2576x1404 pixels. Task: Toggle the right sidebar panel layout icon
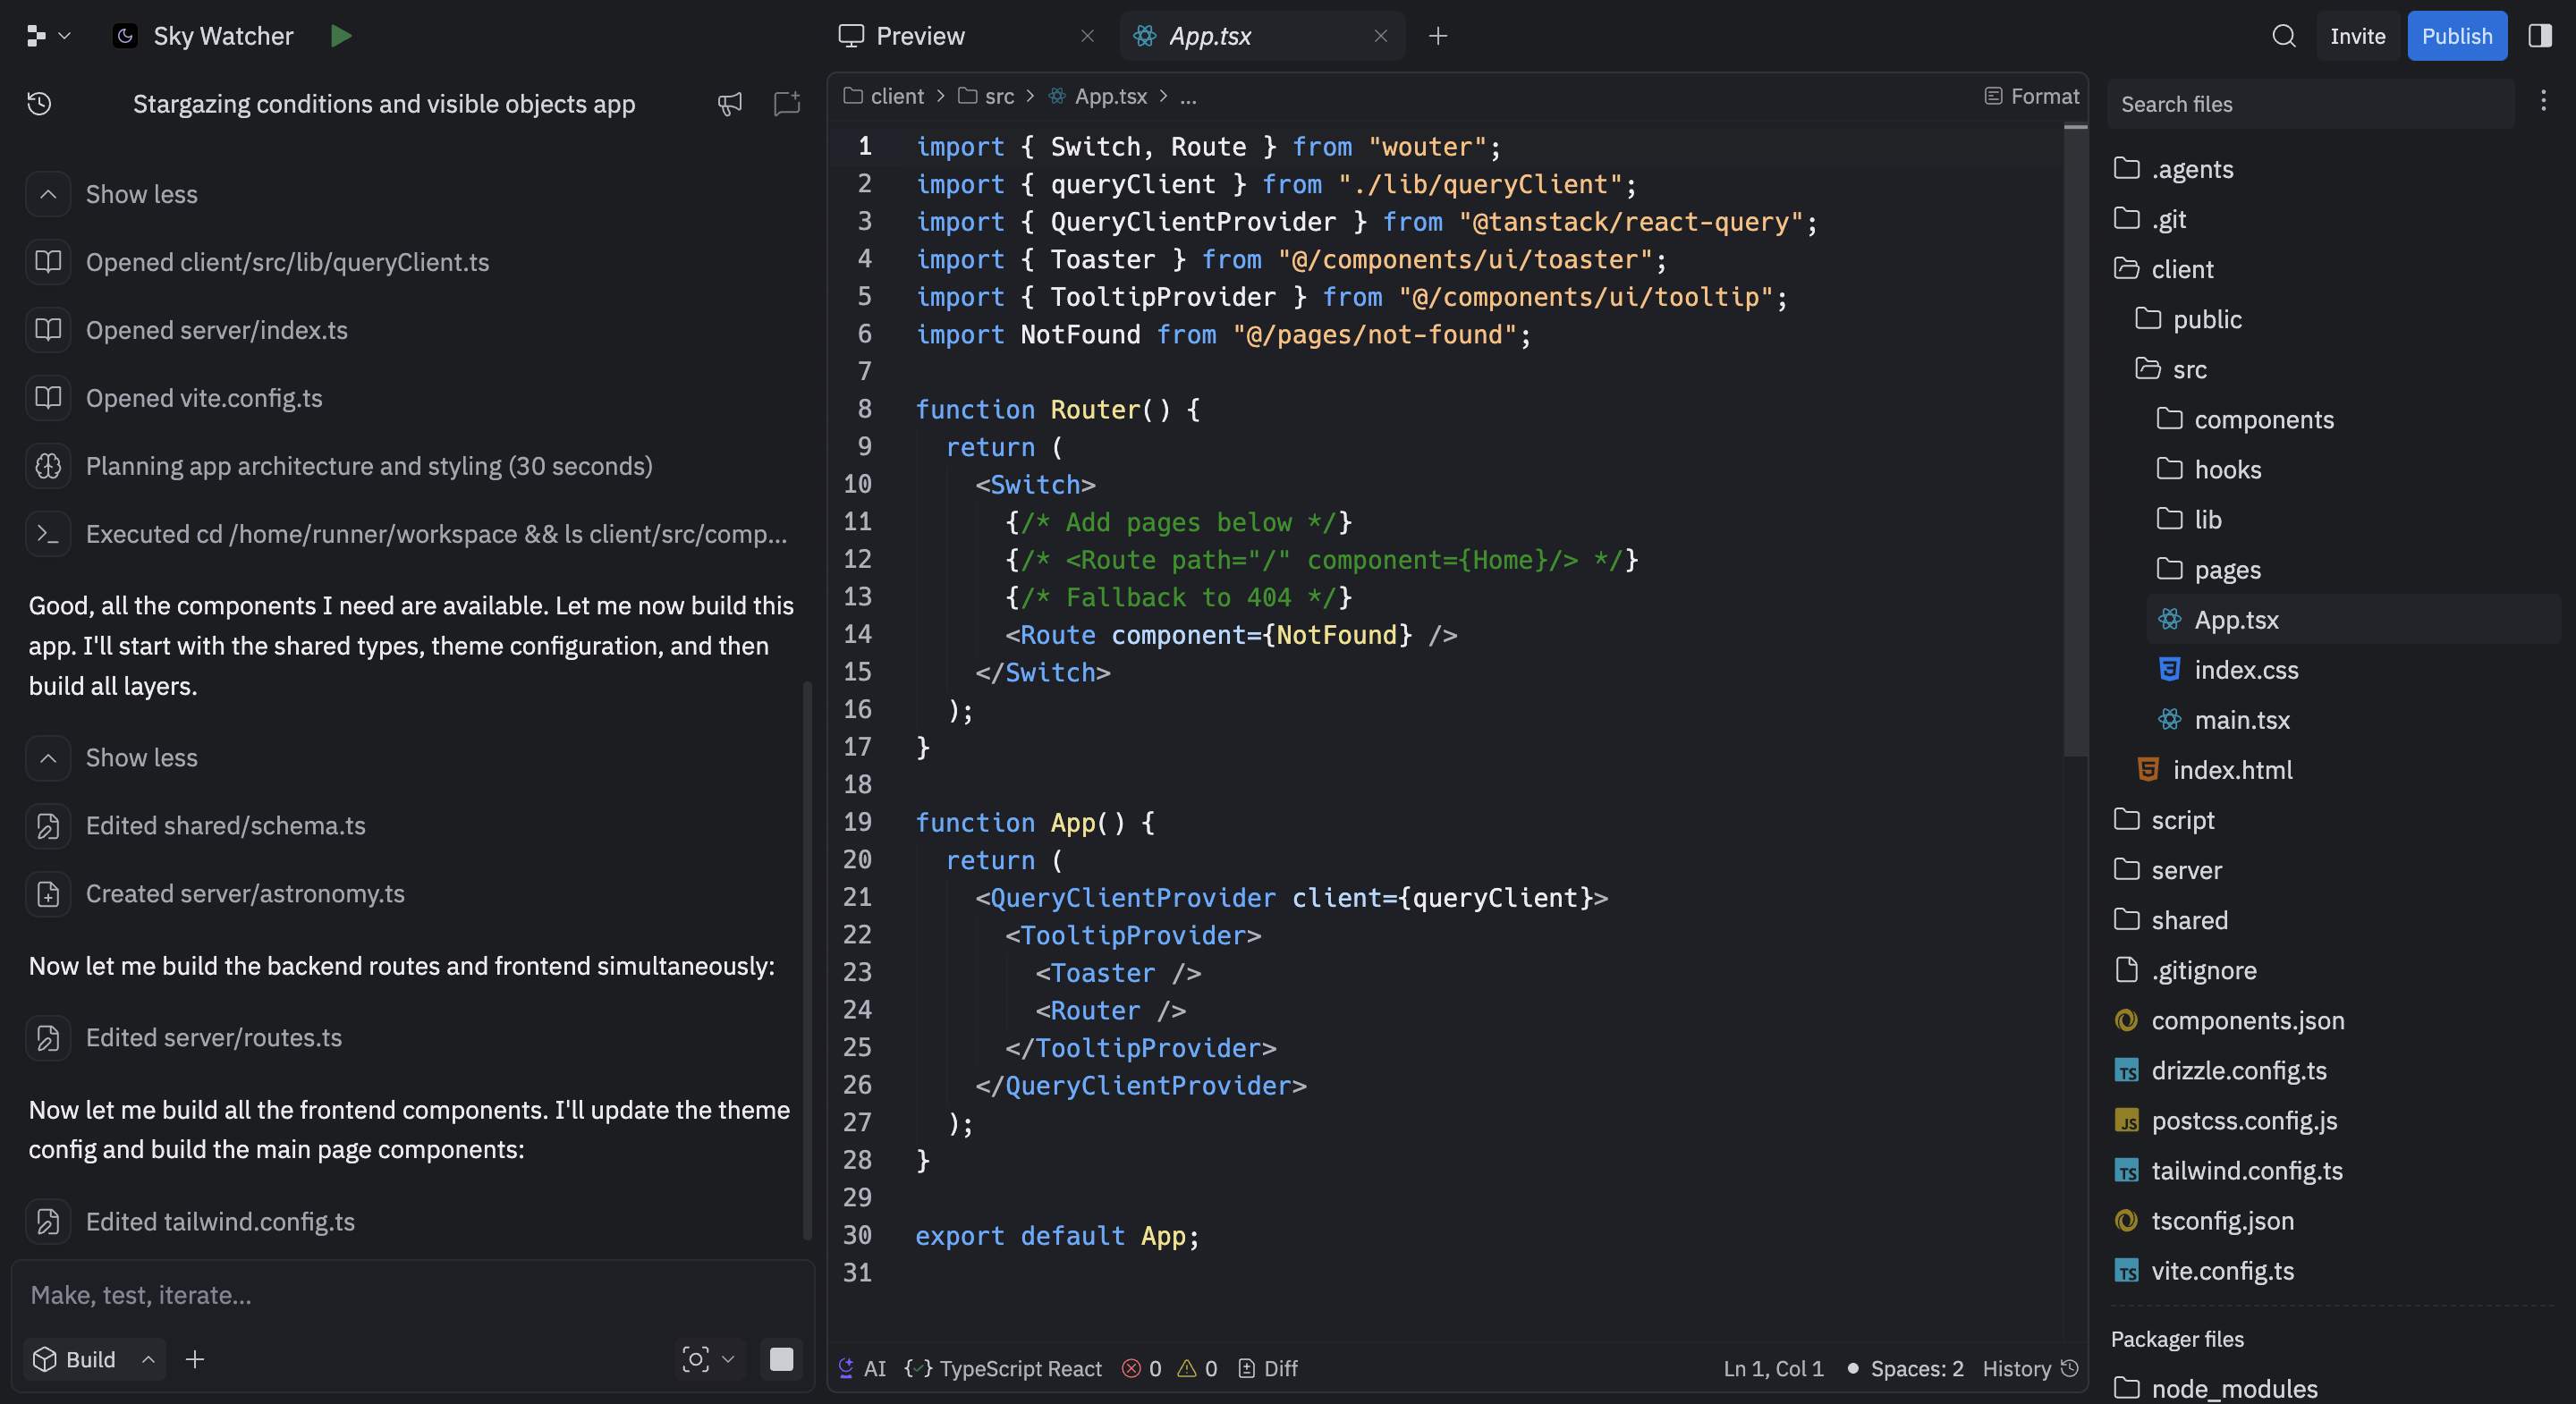2540,36
